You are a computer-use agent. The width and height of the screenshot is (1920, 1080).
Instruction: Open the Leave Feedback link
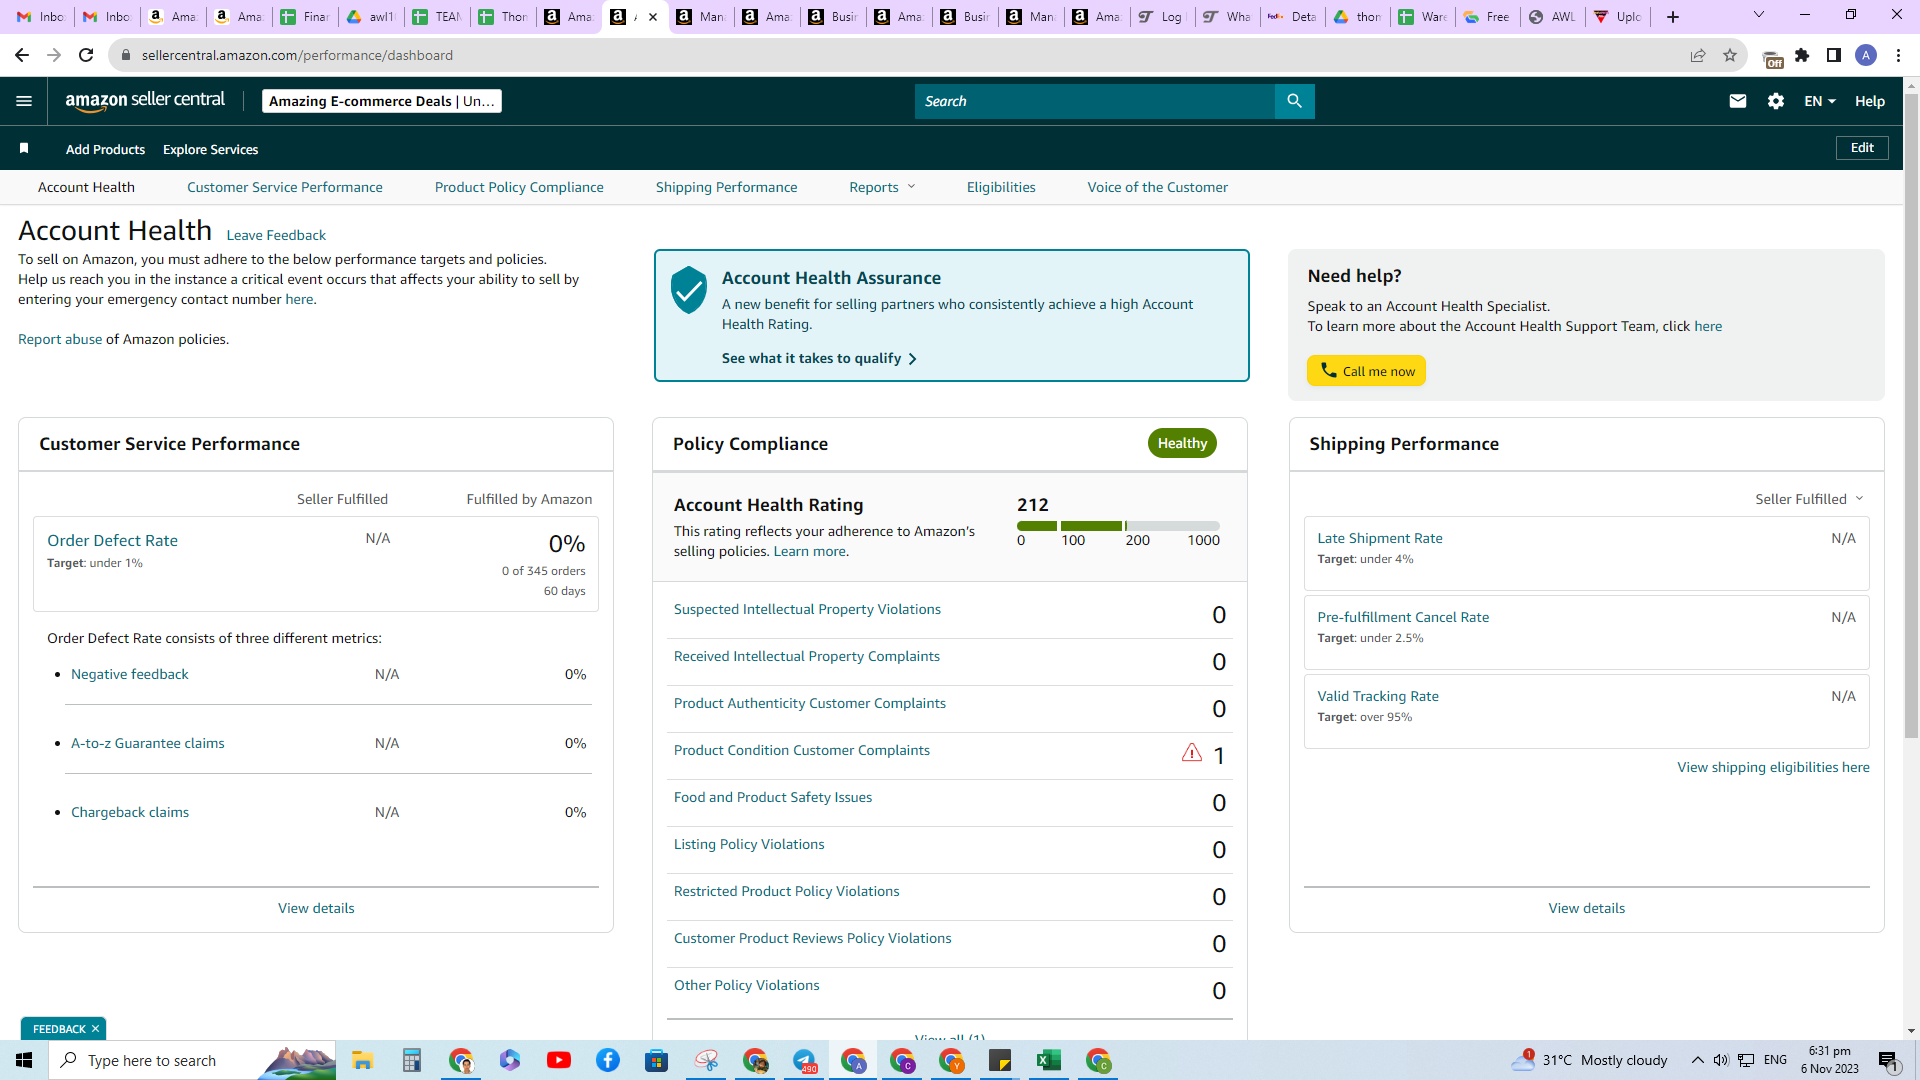click(276, 235)
